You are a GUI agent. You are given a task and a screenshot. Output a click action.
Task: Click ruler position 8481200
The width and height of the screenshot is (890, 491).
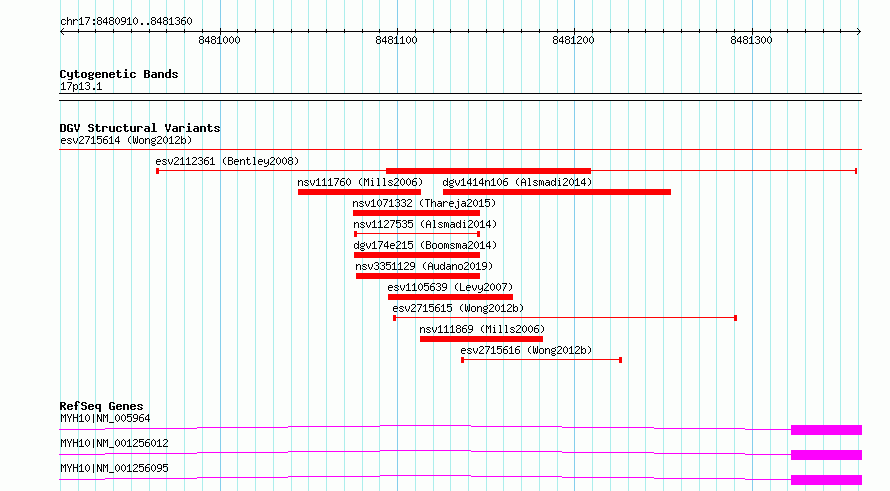(573, 40)
